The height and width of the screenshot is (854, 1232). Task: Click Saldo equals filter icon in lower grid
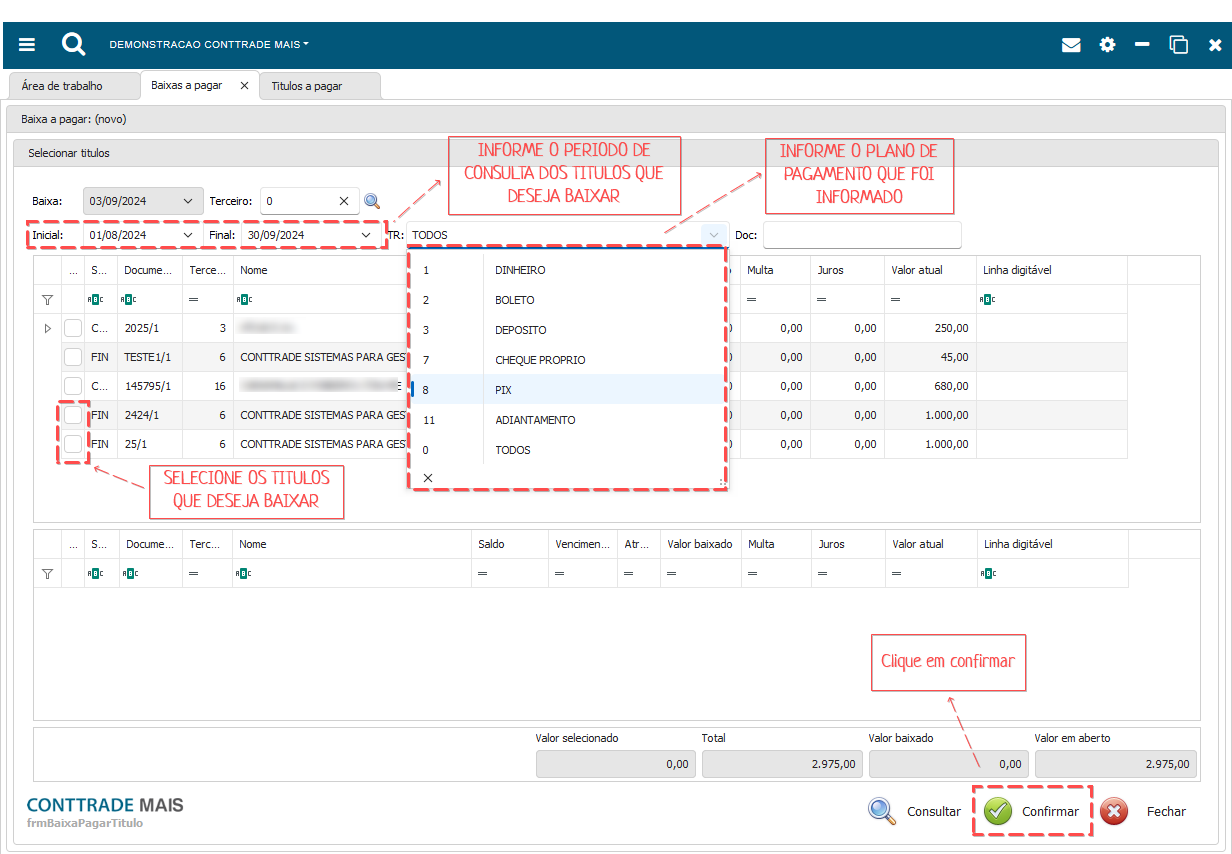[482, 574]
